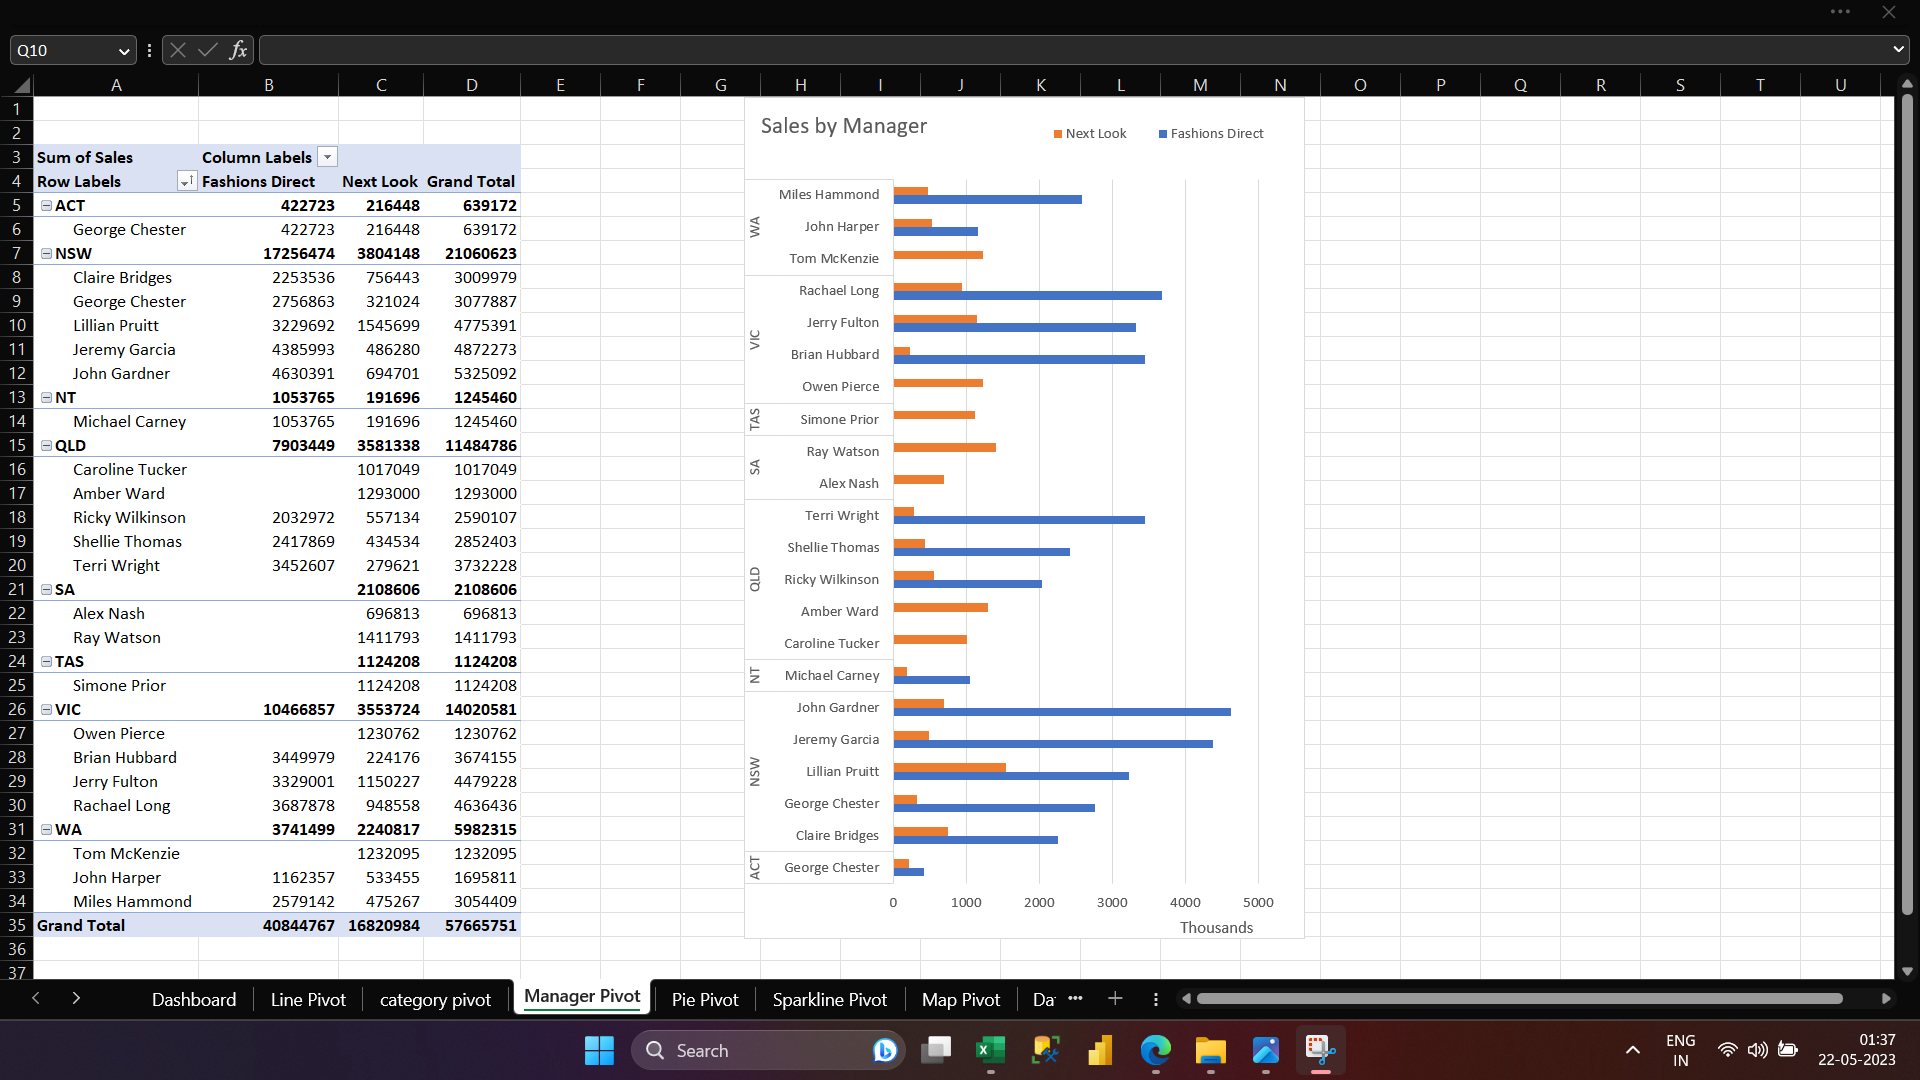This screenshot has height=1080, width=1920.
Task: Click the Cancel (X) icon in formula bar
Action: point(177,49)
